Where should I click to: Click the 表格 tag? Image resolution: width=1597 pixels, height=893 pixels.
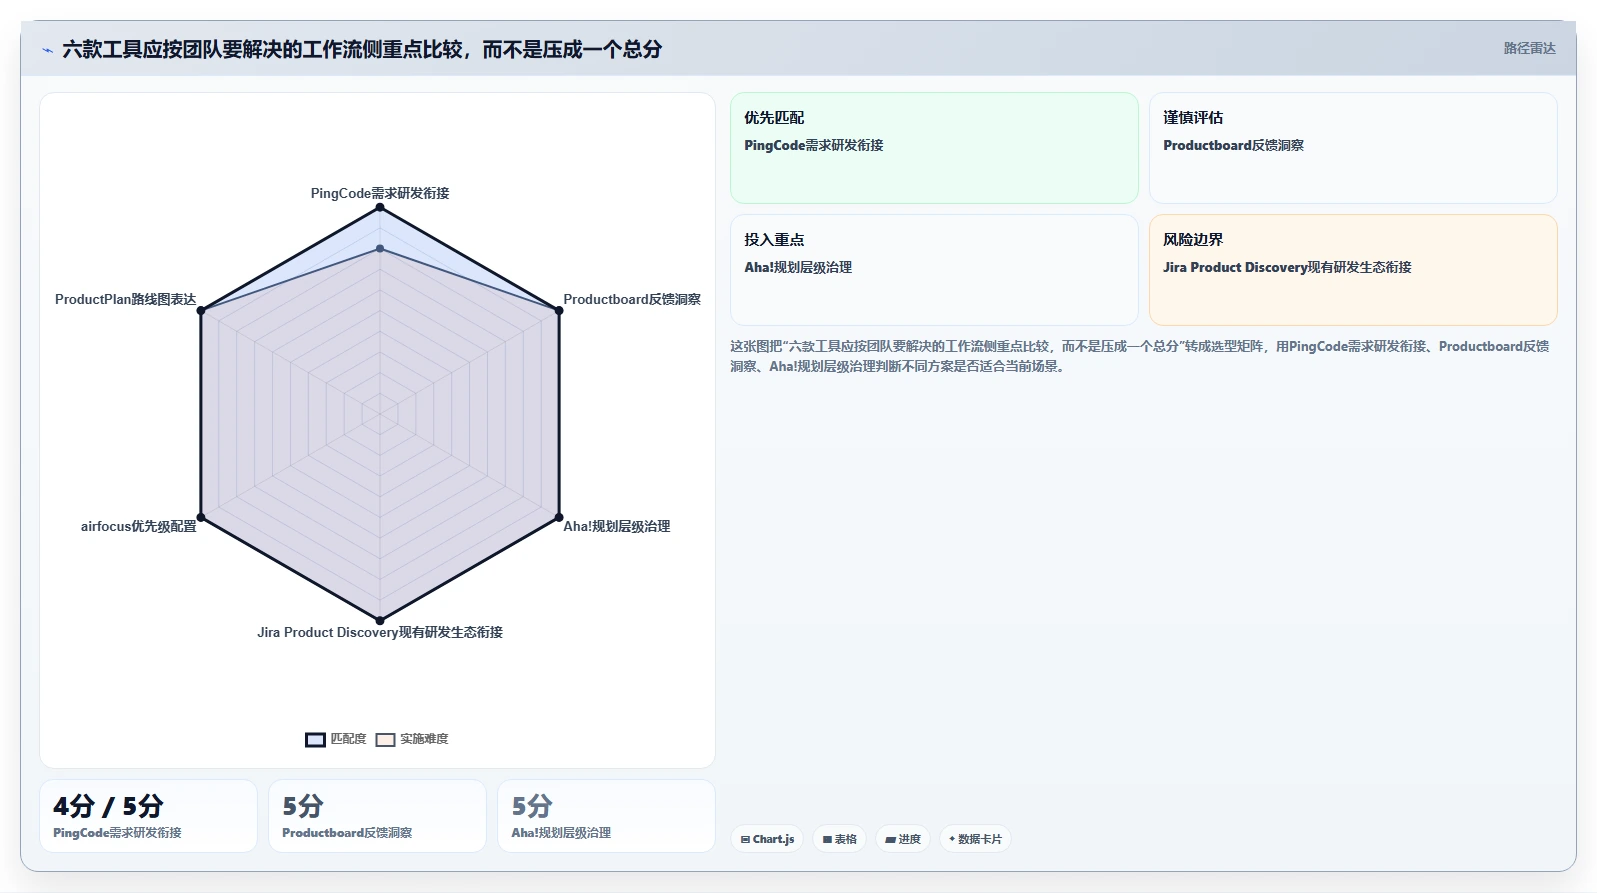tap(839, 839)
